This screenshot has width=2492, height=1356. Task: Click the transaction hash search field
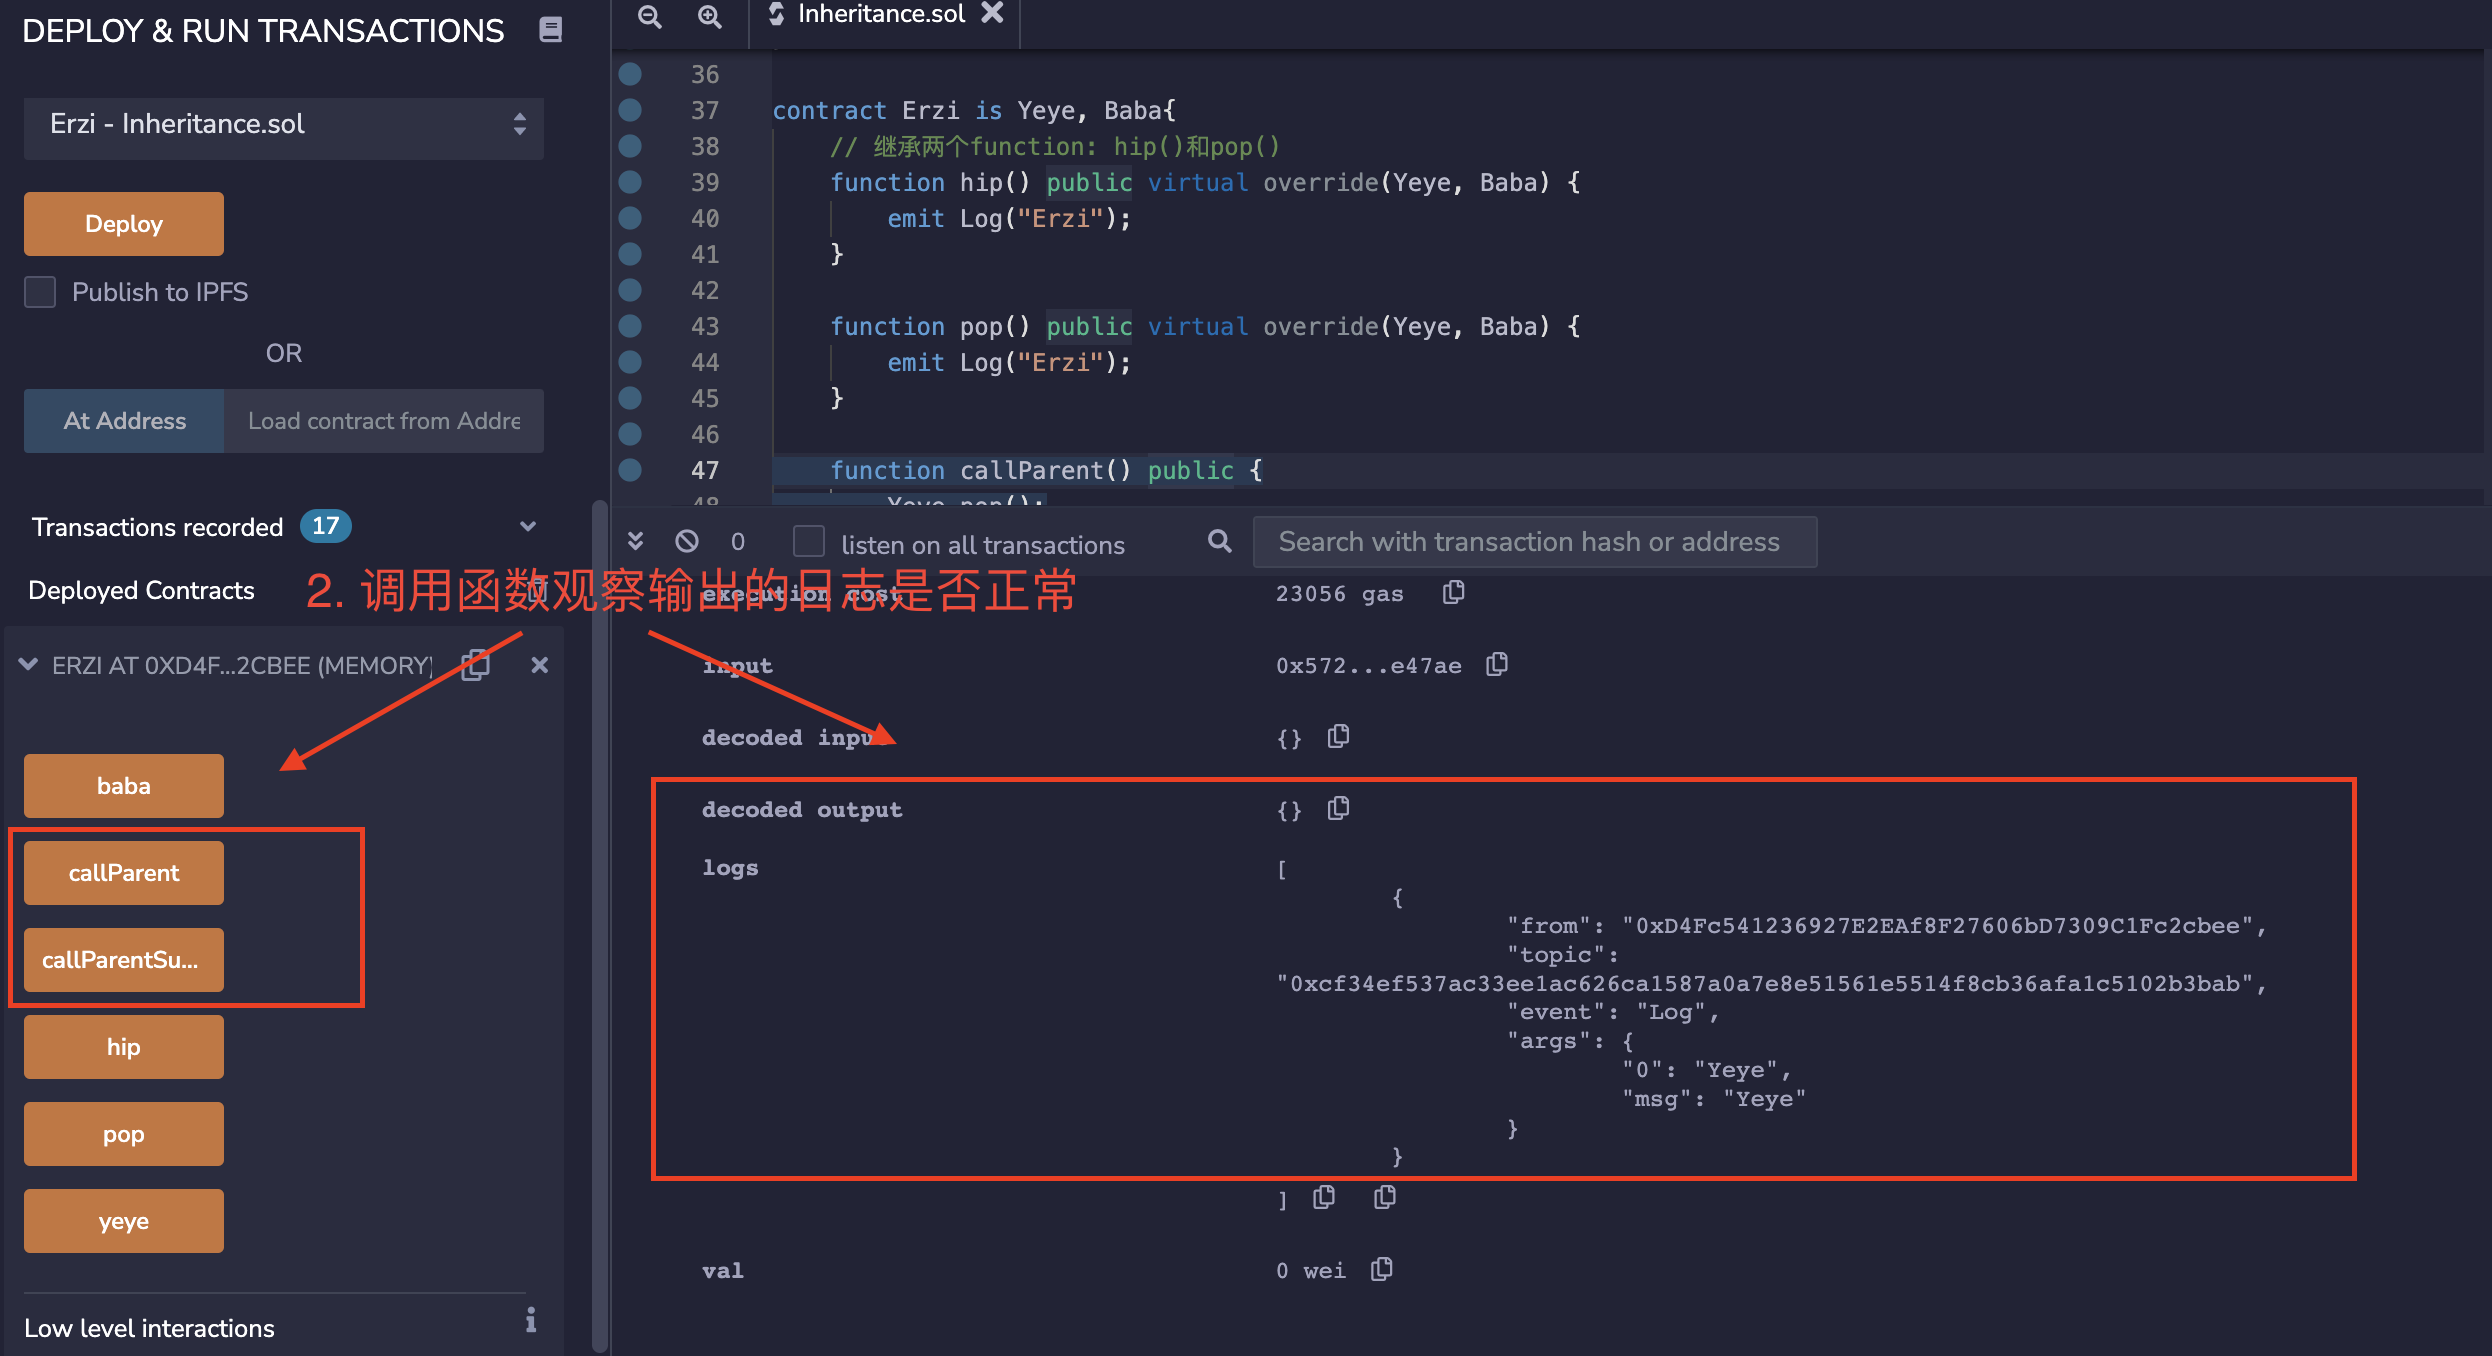click(x=1534, y=542)
